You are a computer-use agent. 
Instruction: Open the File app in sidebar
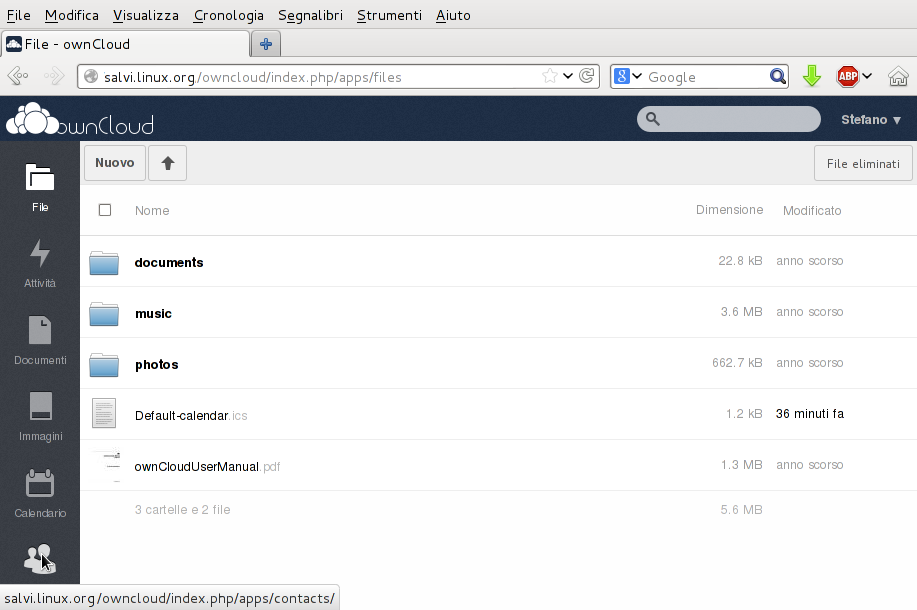coord(40,186)
